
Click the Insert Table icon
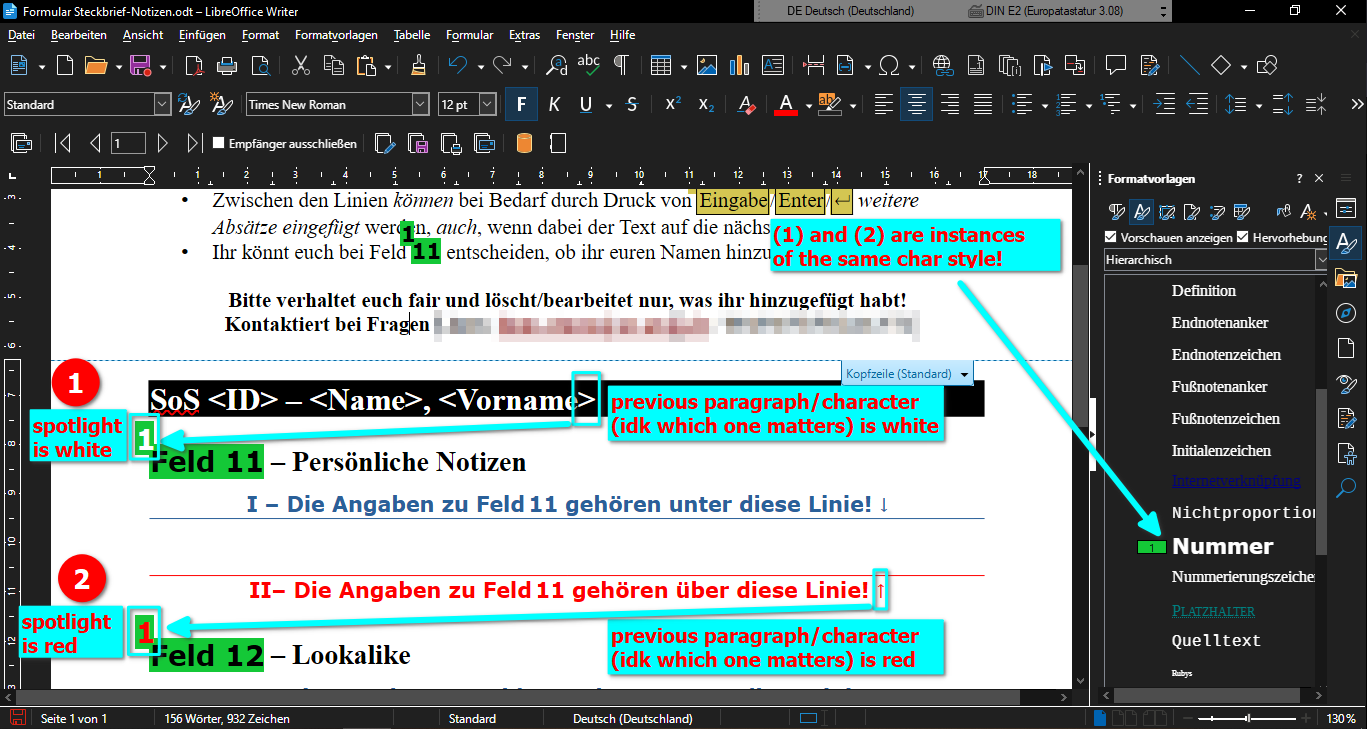[x=660, y=66]
